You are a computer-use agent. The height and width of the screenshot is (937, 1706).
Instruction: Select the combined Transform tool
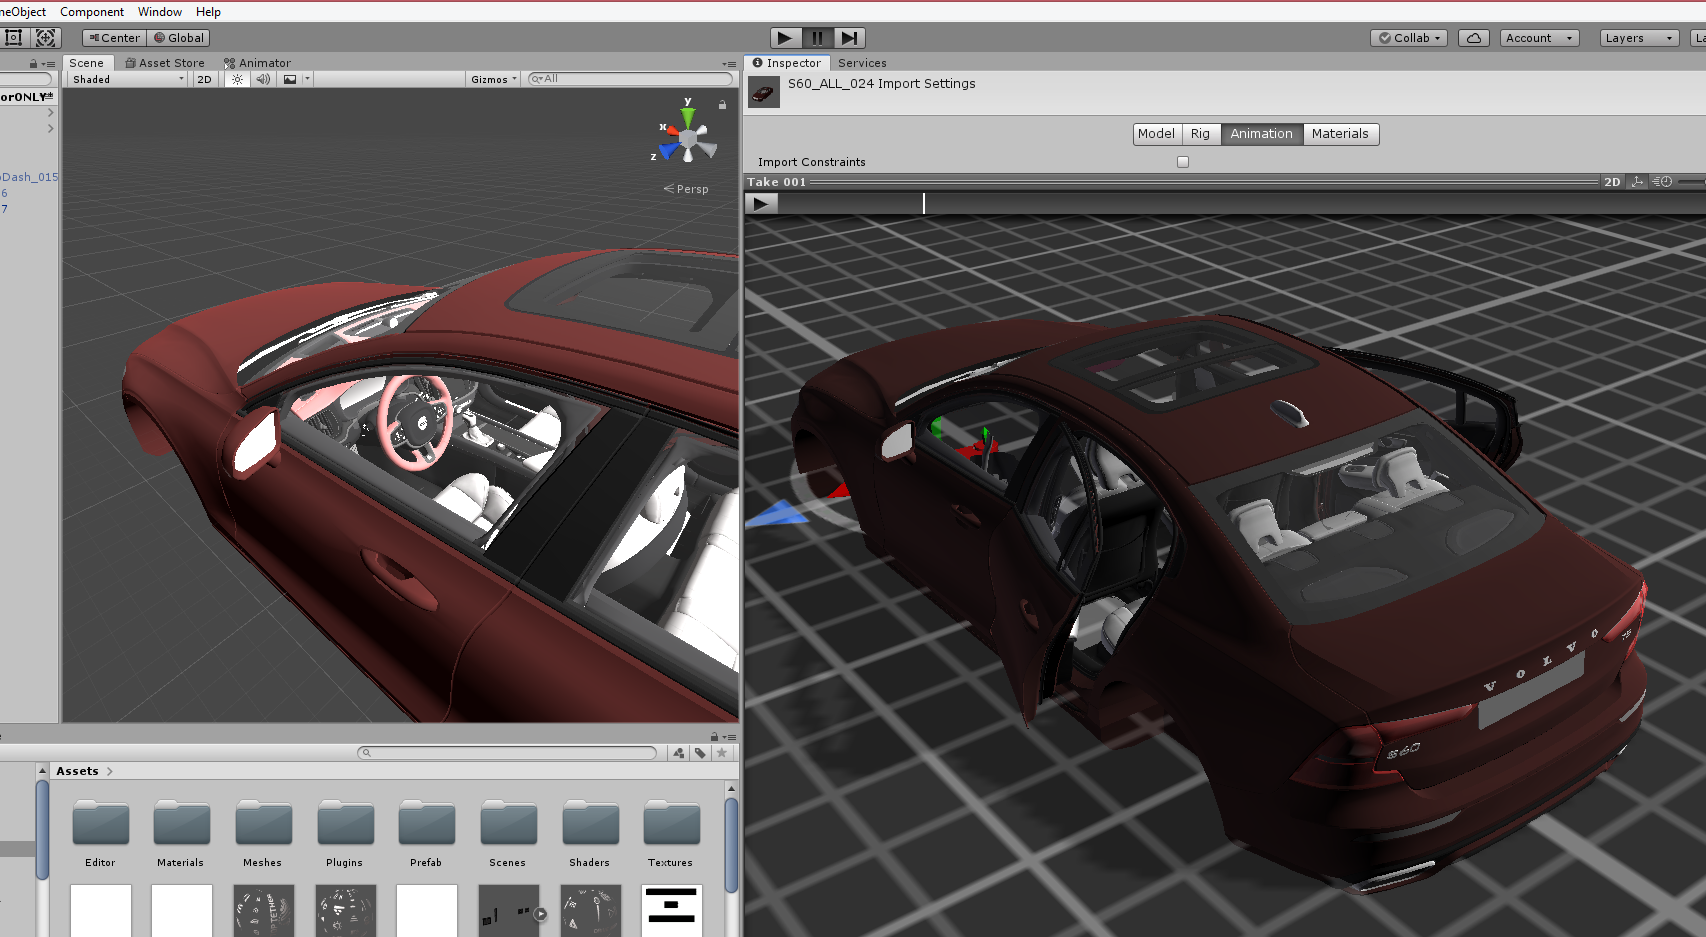click(45, 38)
